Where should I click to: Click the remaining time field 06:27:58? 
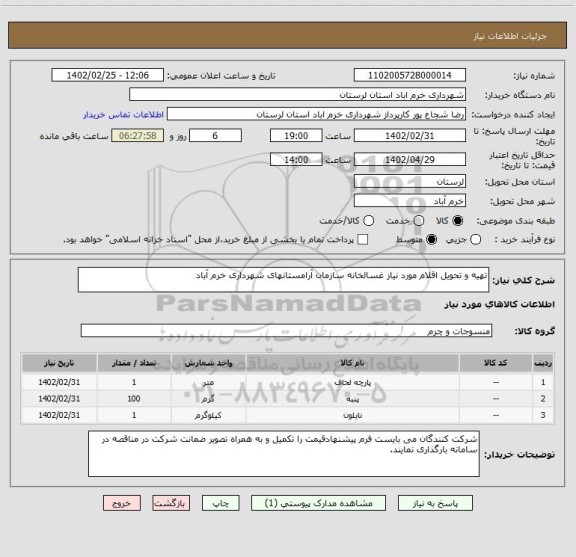click(138, 136)
